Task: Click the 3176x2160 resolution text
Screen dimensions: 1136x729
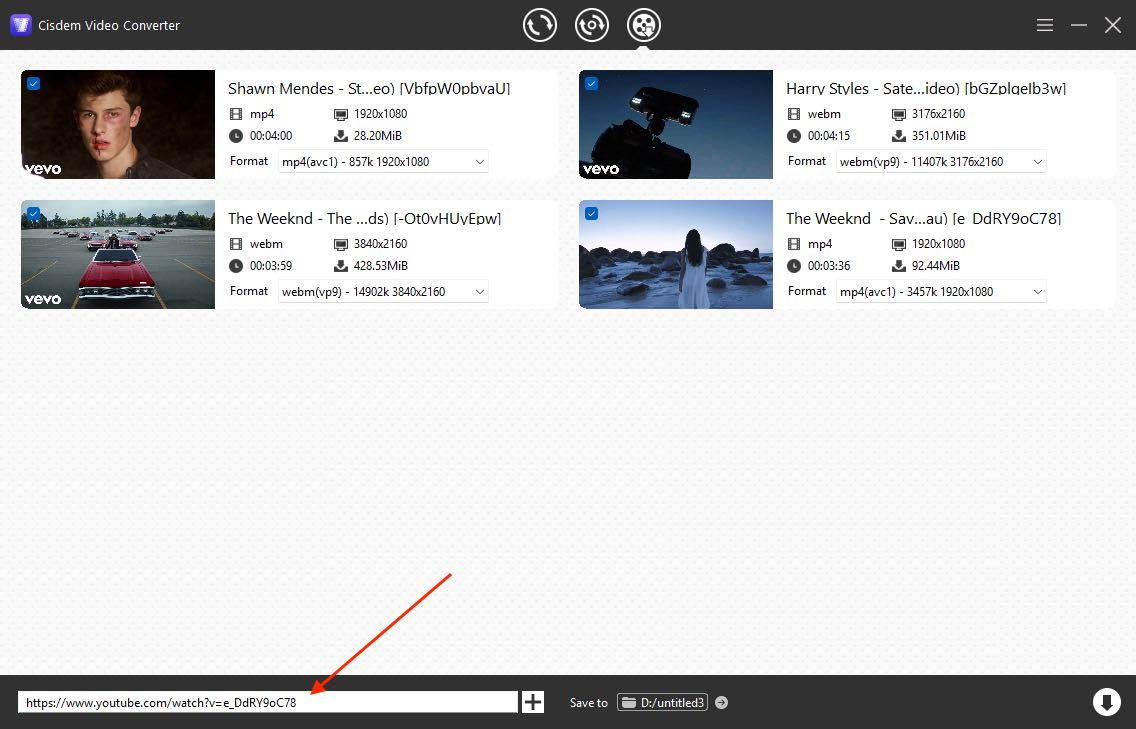Action: (938, 114)
